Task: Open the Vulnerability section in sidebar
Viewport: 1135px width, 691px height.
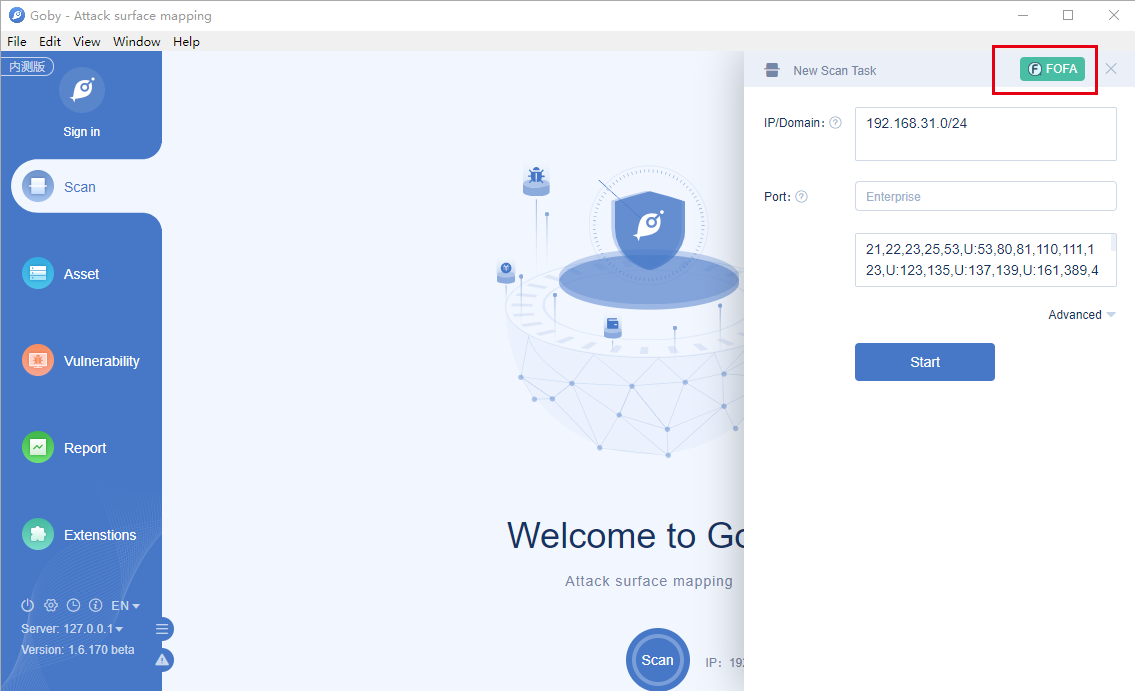Action: [80, 360]
